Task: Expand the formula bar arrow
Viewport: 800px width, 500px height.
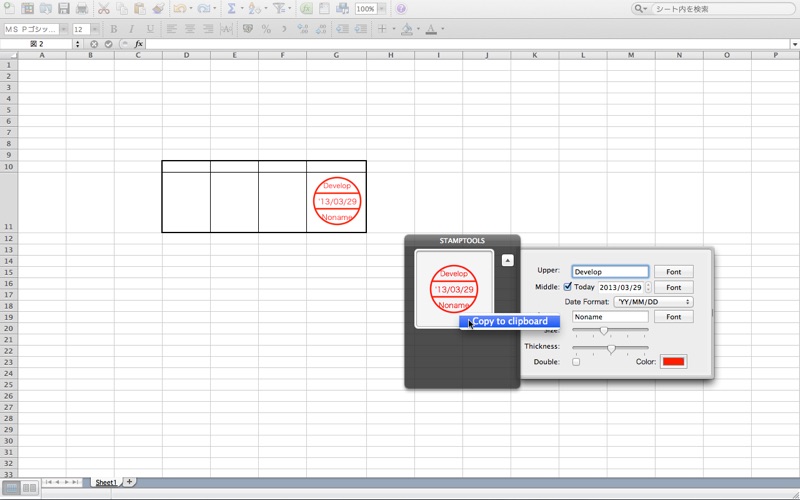Action: click(795, 44)
